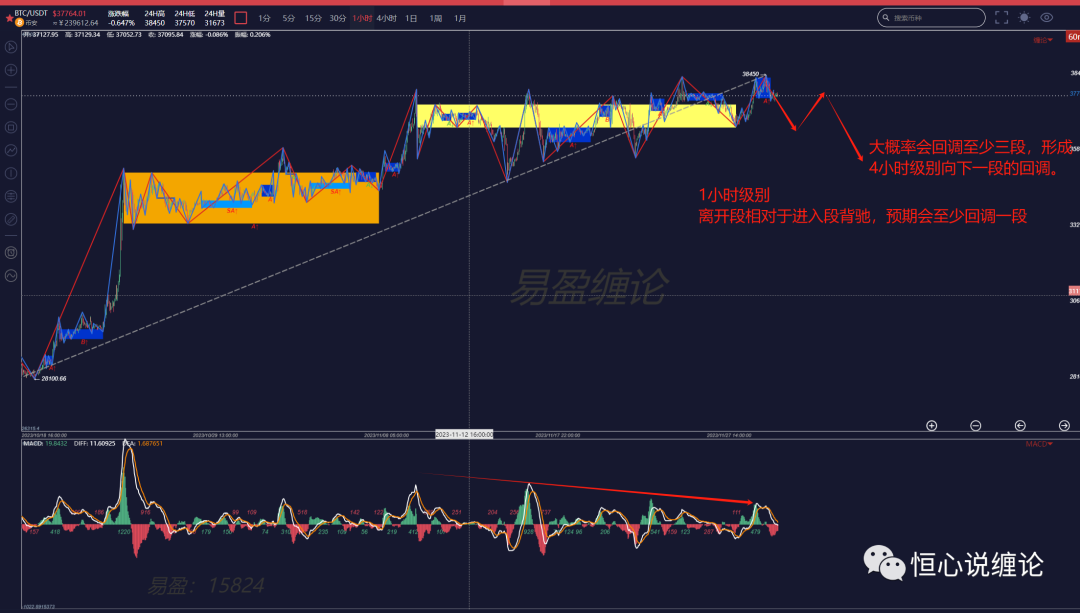1080x613 pixels.
Task: Toggle the light/dark theme sun icon
Action: [x=1024, y=18]
